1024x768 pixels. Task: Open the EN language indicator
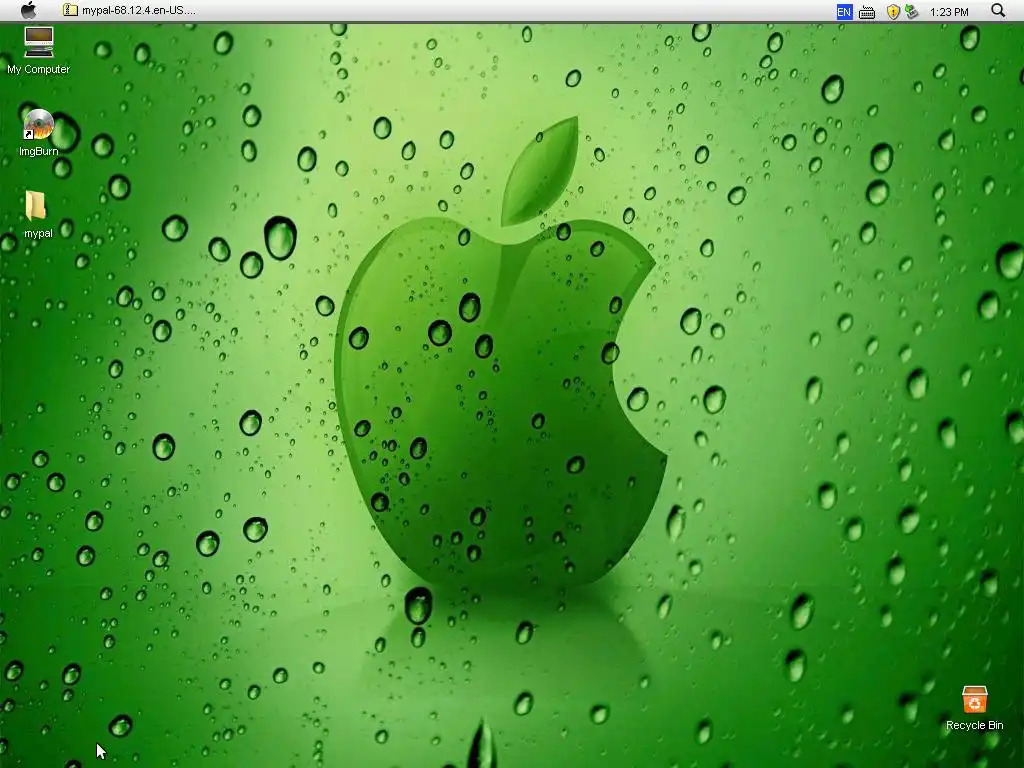[844, 12]
